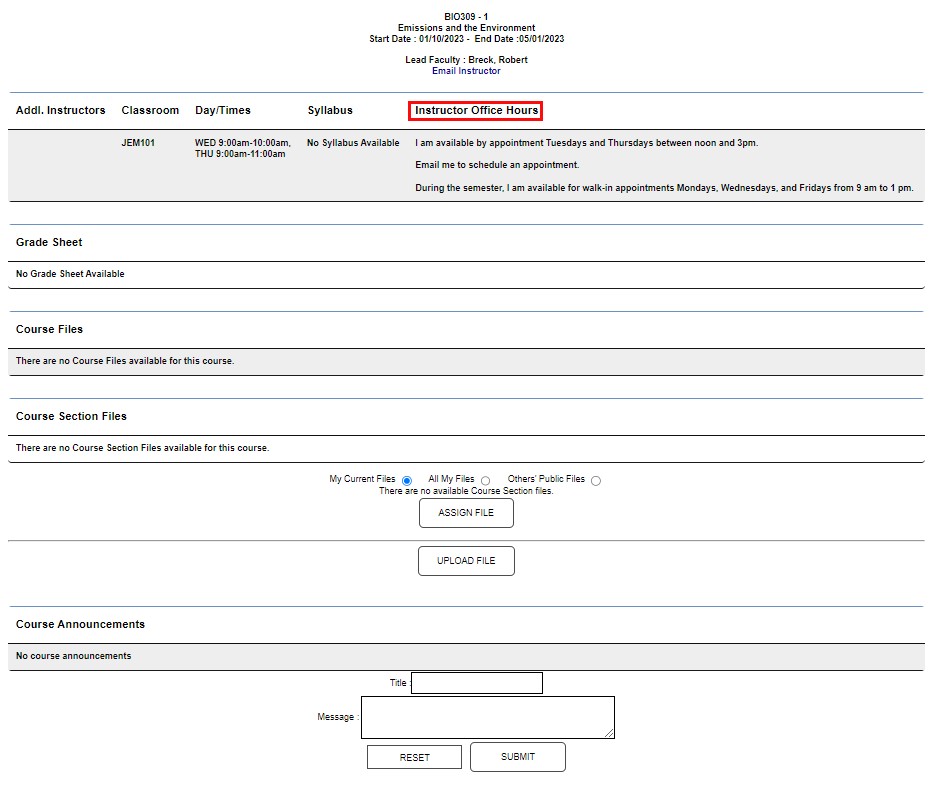Click the no available Course Section files message
Image resolution: width=936 pixels, height=789 pixels.
tap(466, 491)
